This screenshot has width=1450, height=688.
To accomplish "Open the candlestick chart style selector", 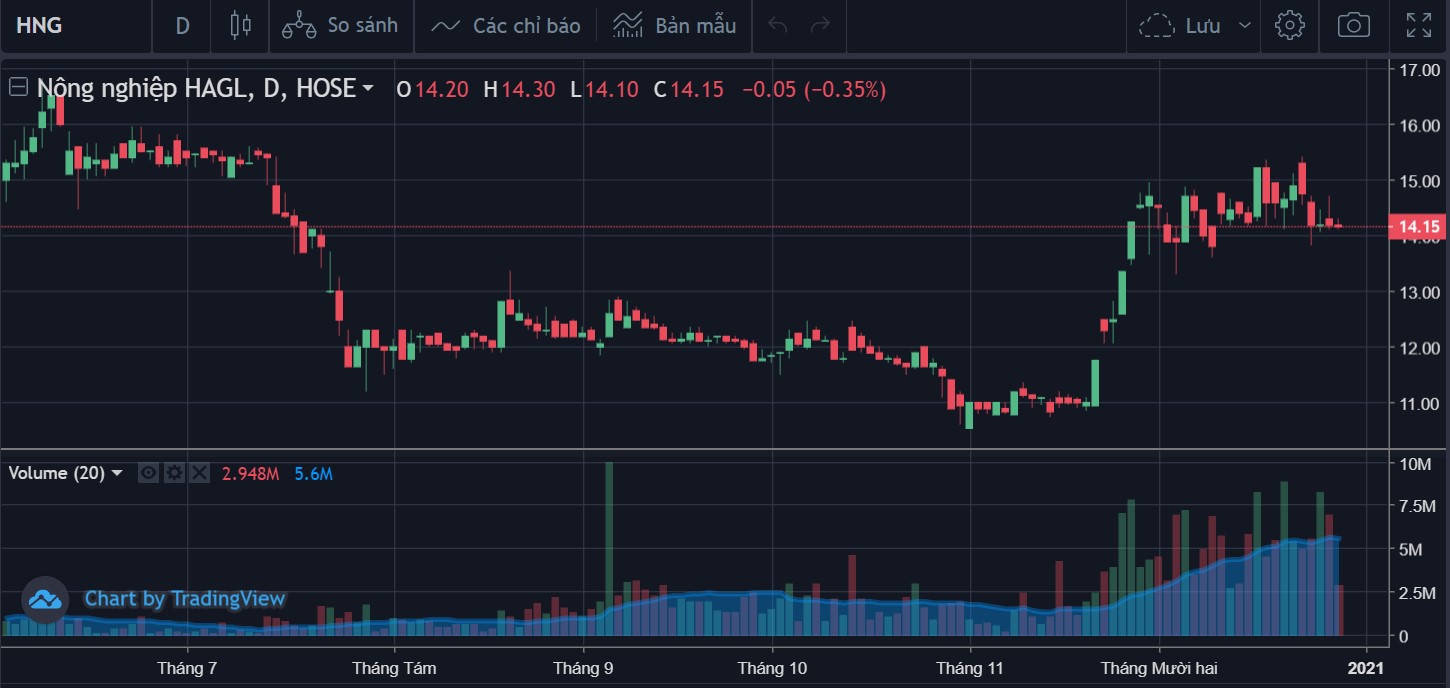I will pyautogui.click(x=240, y=25).
